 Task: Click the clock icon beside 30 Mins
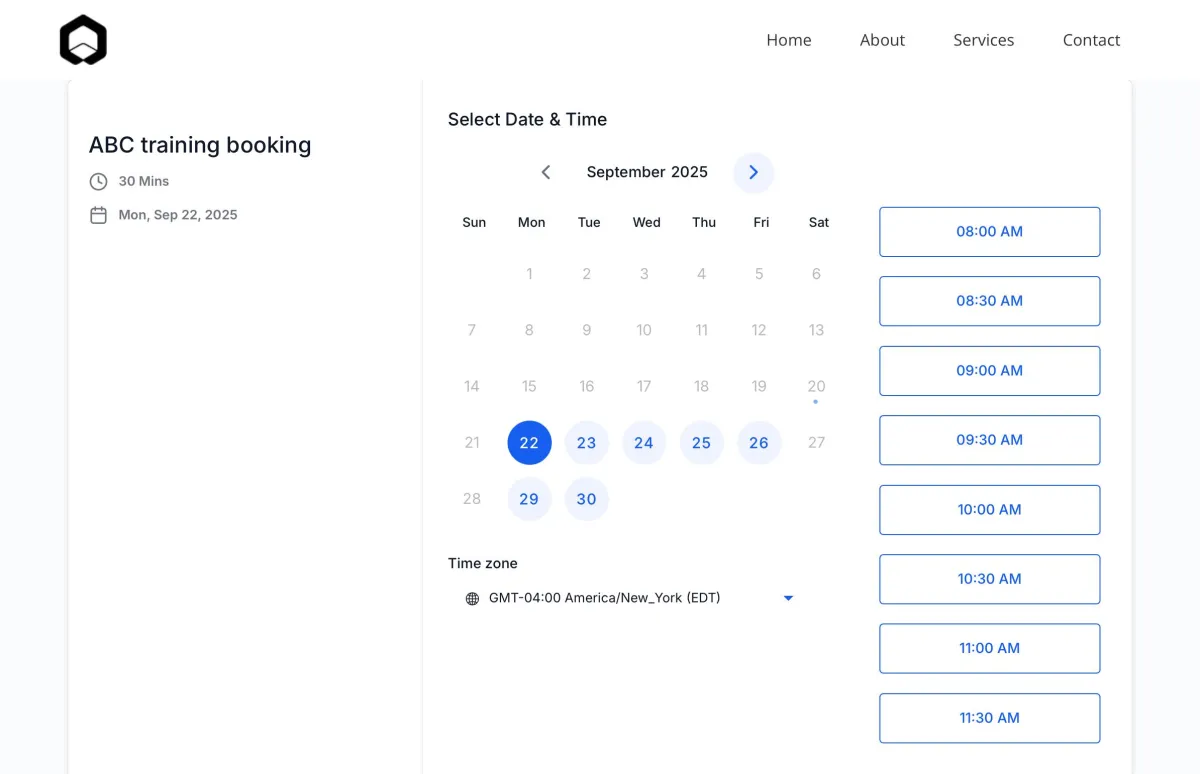pyautogui.click(x=98, y=181)
